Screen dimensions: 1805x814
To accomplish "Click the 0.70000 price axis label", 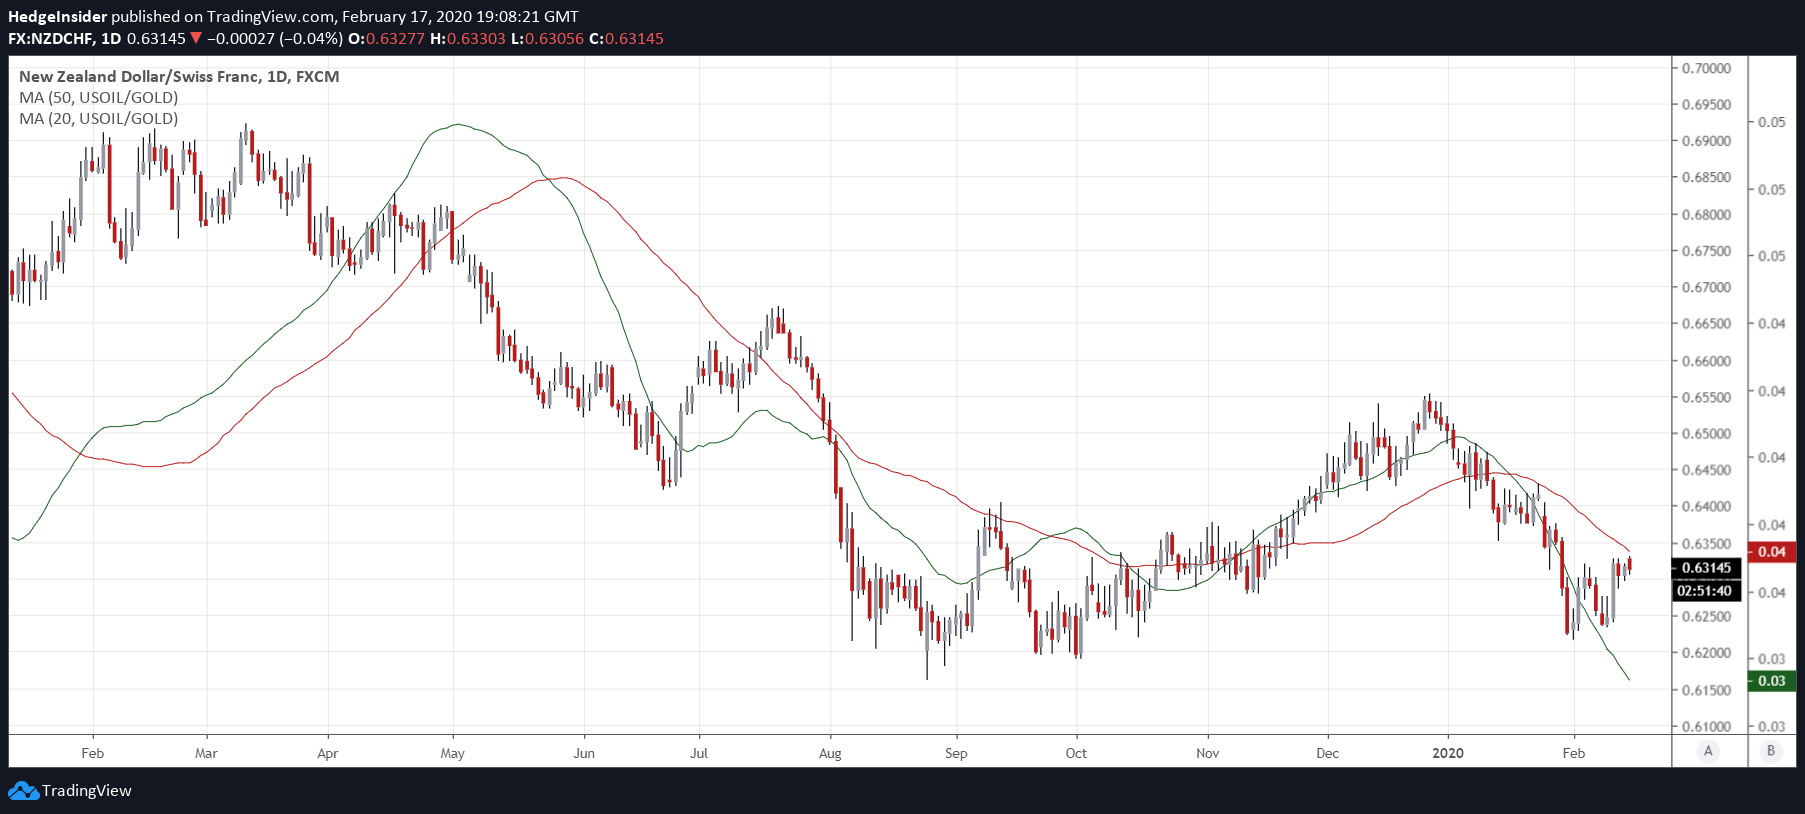I will coord(1706,68).
